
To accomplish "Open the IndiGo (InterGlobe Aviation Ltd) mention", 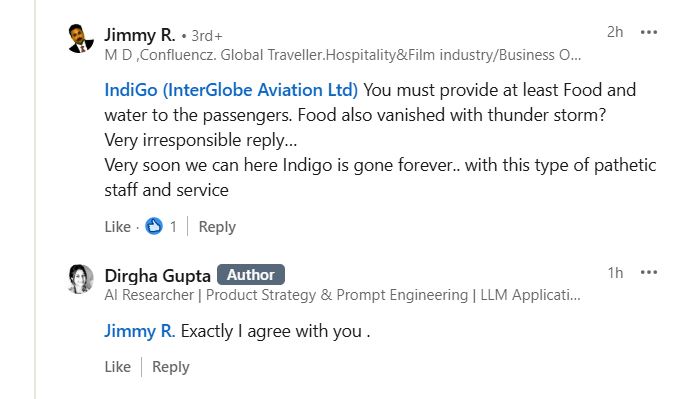I will pos(231,90).
